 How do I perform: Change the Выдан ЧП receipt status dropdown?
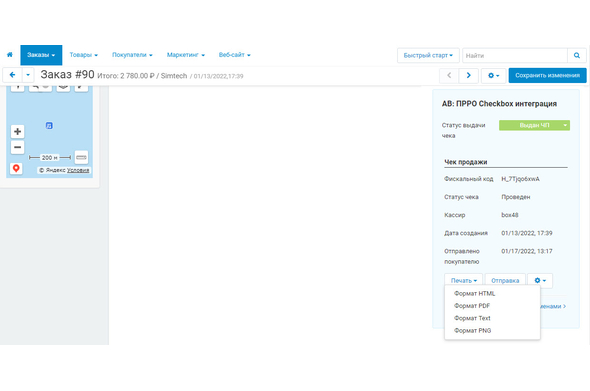[x=534, y=125]
